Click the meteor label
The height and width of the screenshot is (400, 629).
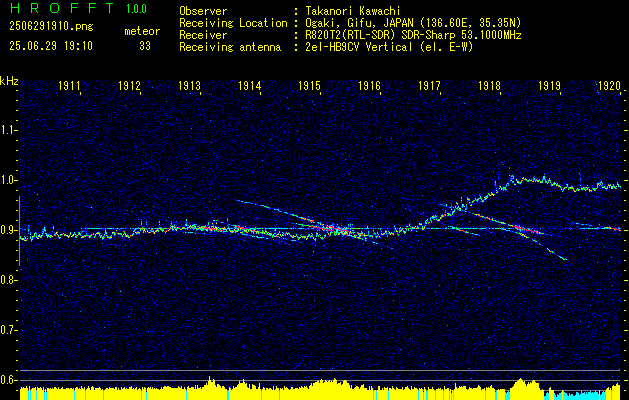click(x=142, y=31)
